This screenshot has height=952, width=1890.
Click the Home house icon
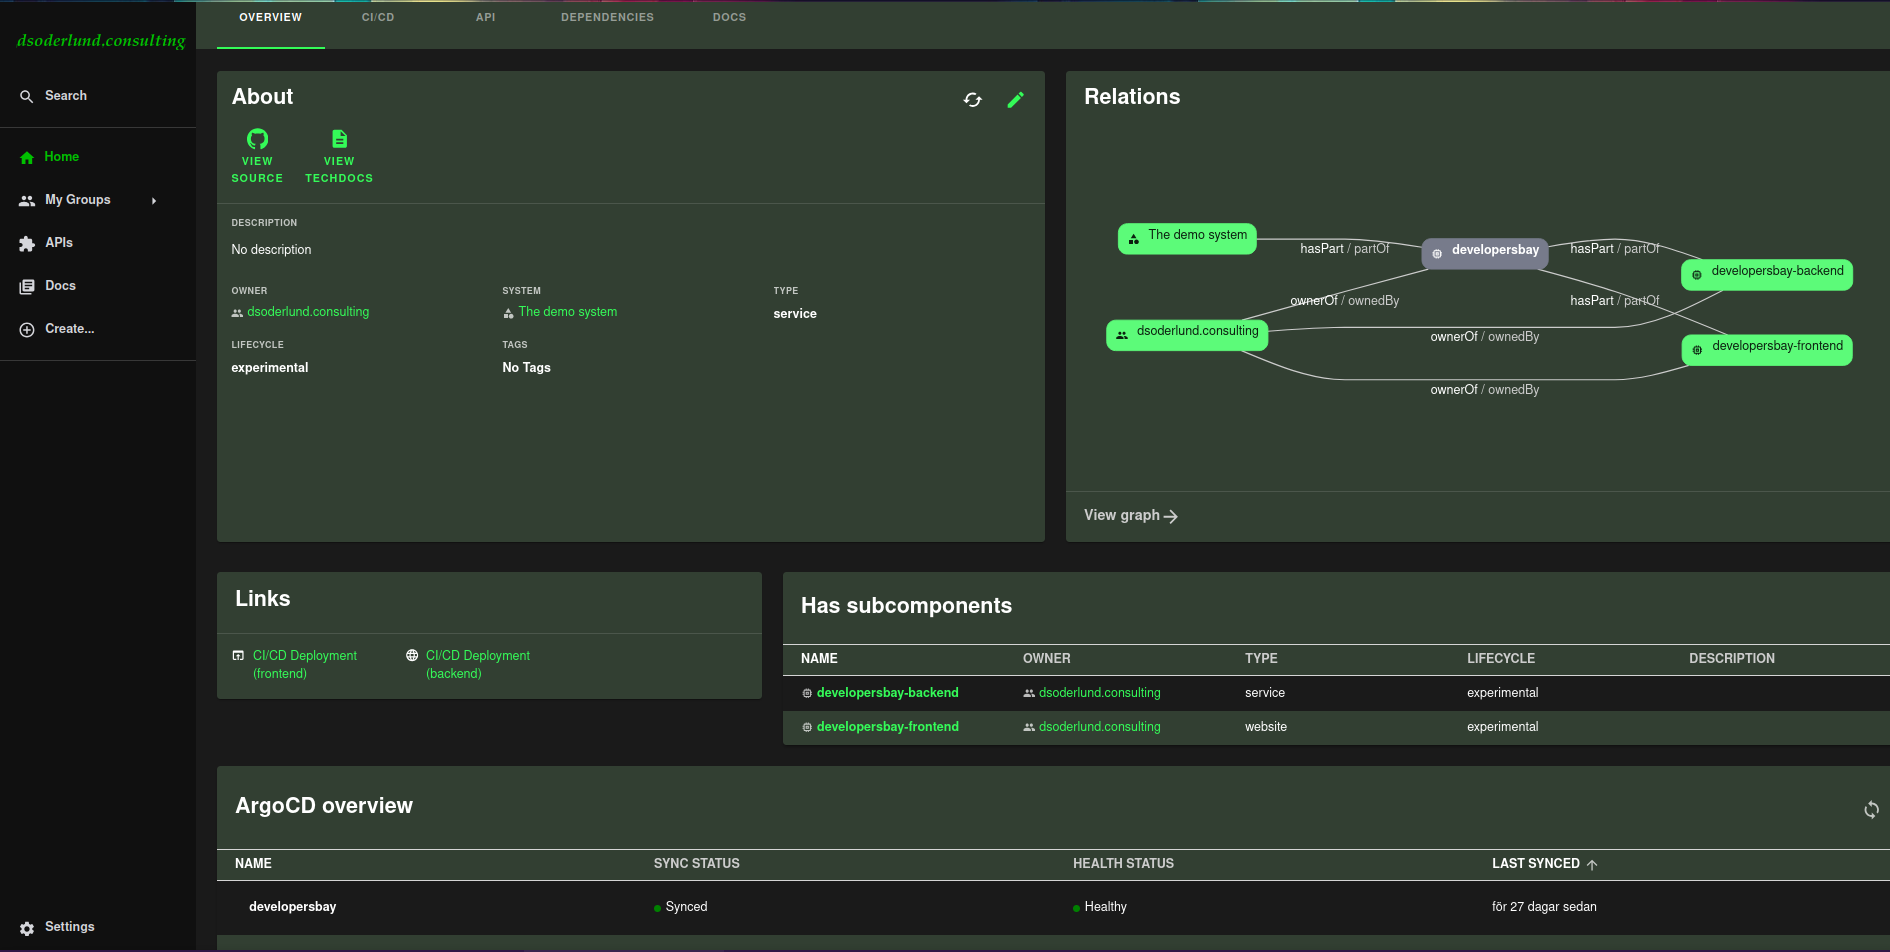coord(27,157)
